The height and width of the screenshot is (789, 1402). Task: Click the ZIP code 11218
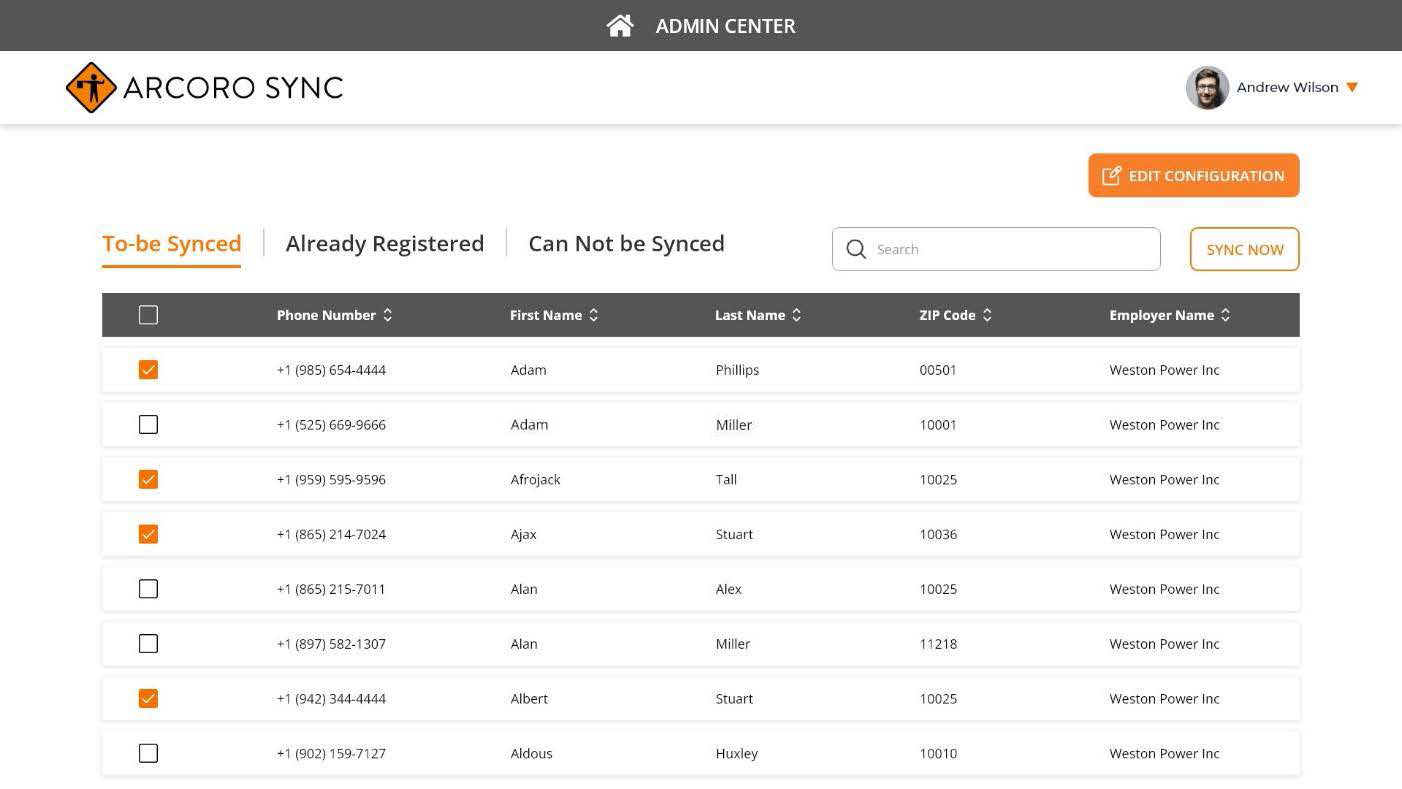[938, 644]
